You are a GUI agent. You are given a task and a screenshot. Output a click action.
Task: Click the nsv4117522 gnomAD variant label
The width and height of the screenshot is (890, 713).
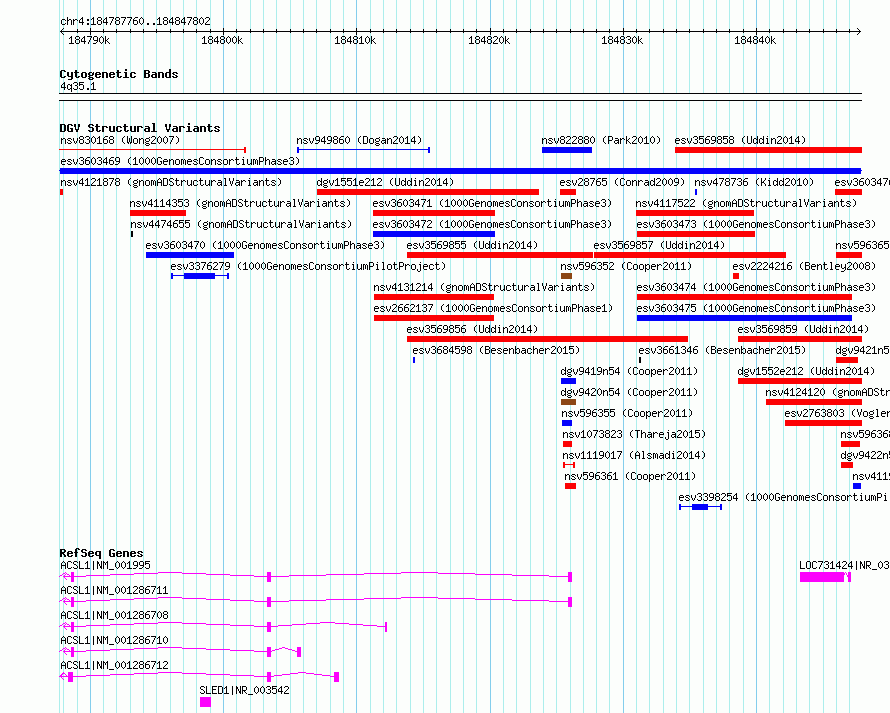pos(746,203)
